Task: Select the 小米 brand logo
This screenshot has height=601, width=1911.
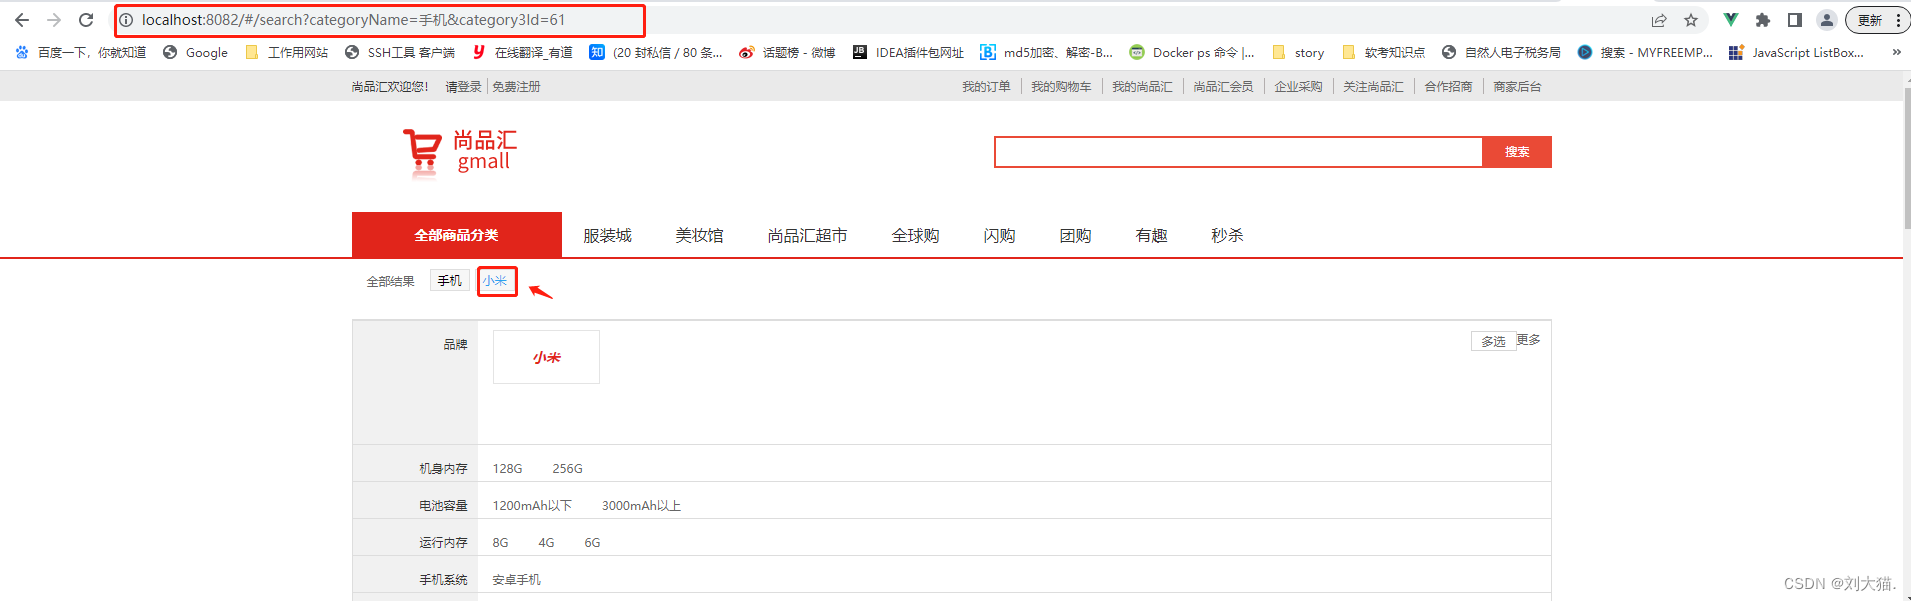Action: [546, 357]
